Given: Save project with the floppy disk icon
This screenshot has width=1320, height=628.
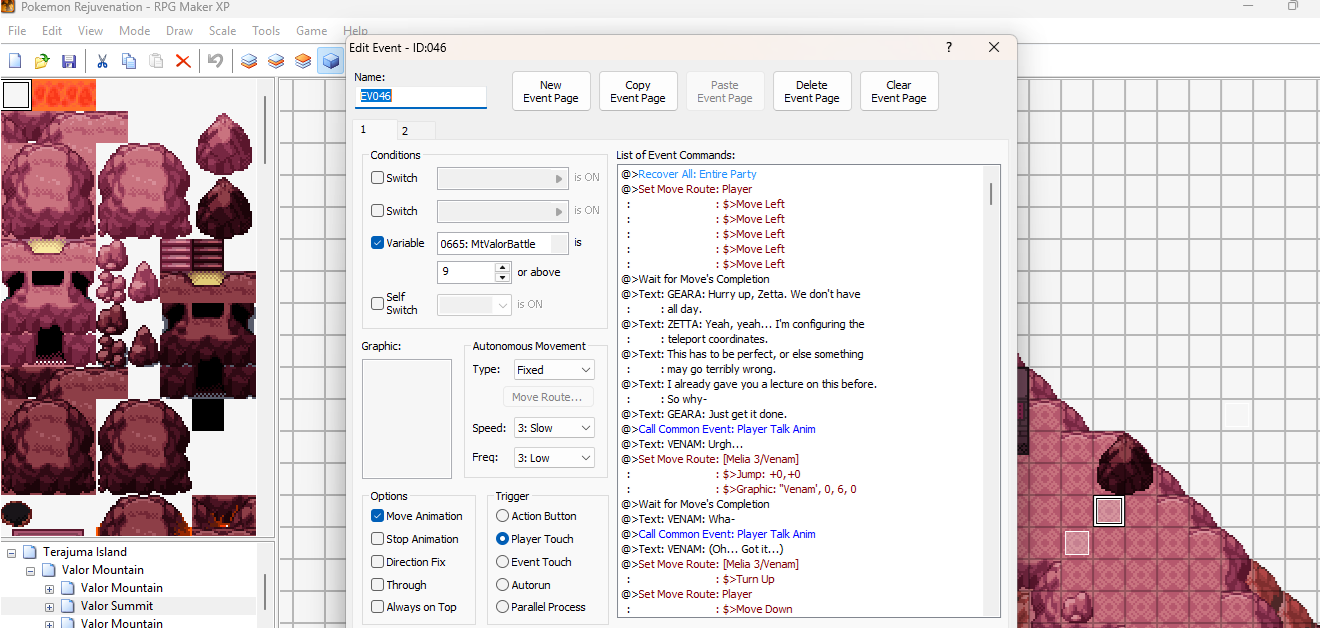Looking at the screenshot, I should click(69, 61).
